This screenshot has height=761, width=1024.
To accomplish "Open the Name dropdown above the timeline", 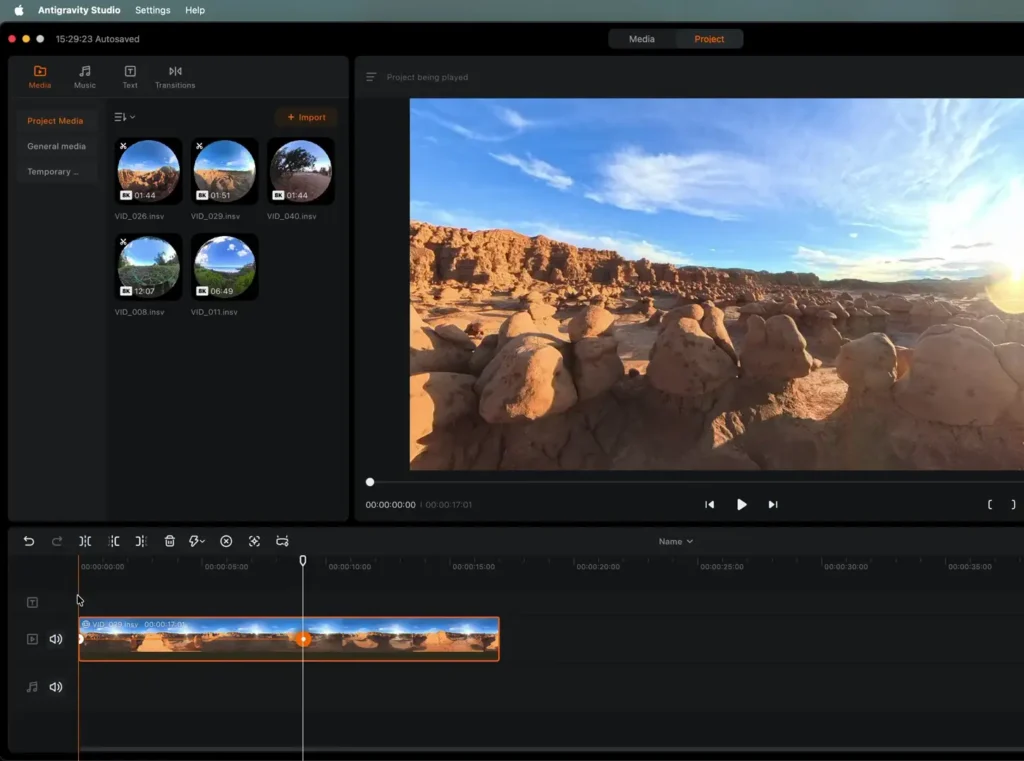I will pyautogui.click(x=676, y=542).
